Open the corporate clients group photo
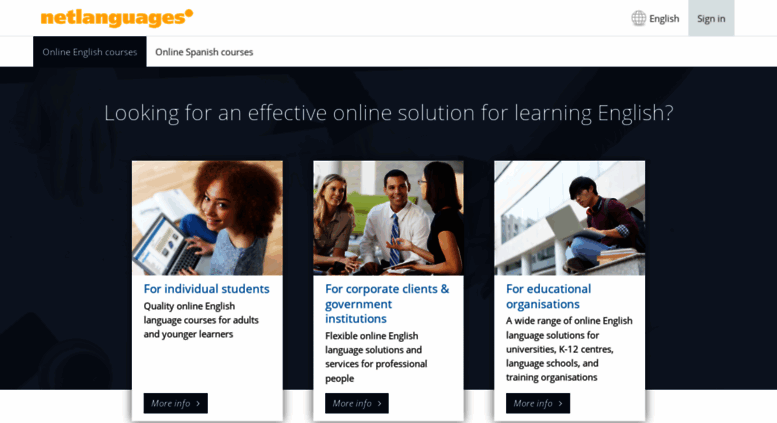 388,218
